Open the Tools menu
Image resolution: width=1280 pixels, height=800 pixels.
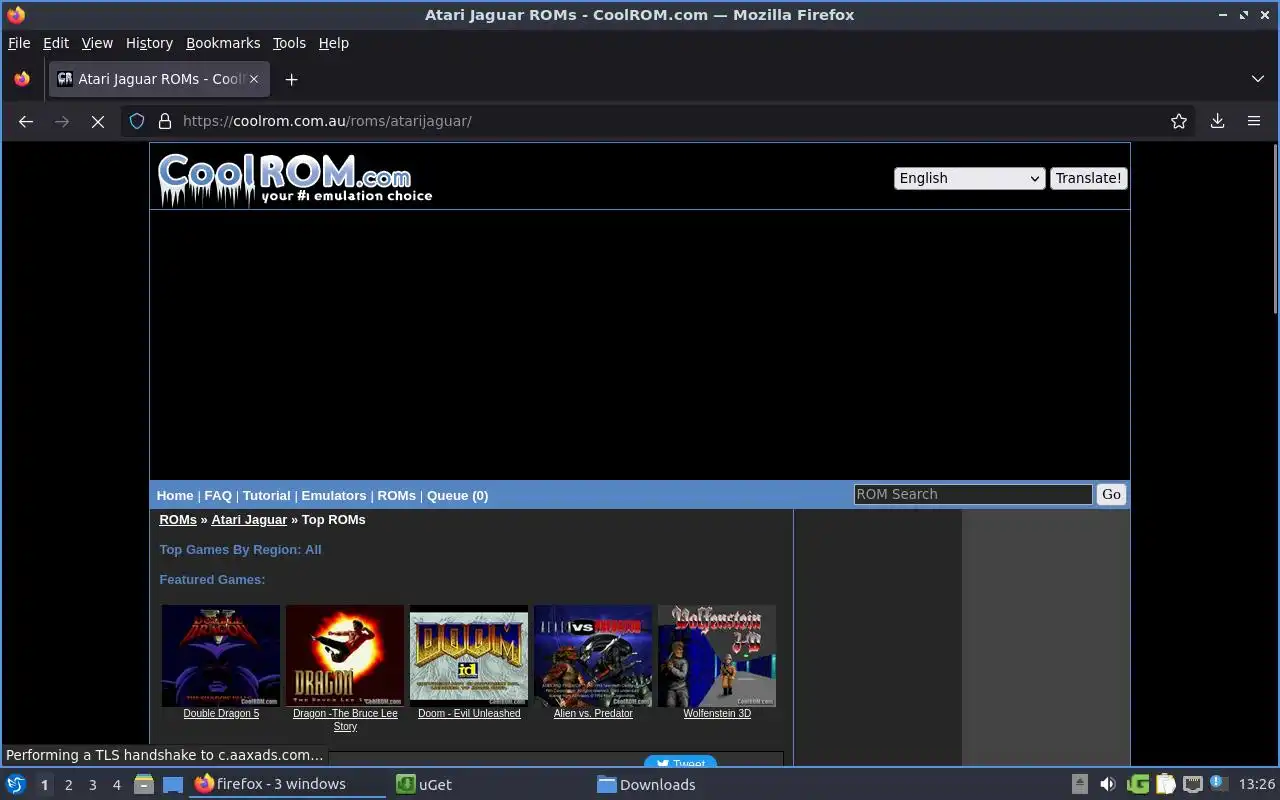289,43
